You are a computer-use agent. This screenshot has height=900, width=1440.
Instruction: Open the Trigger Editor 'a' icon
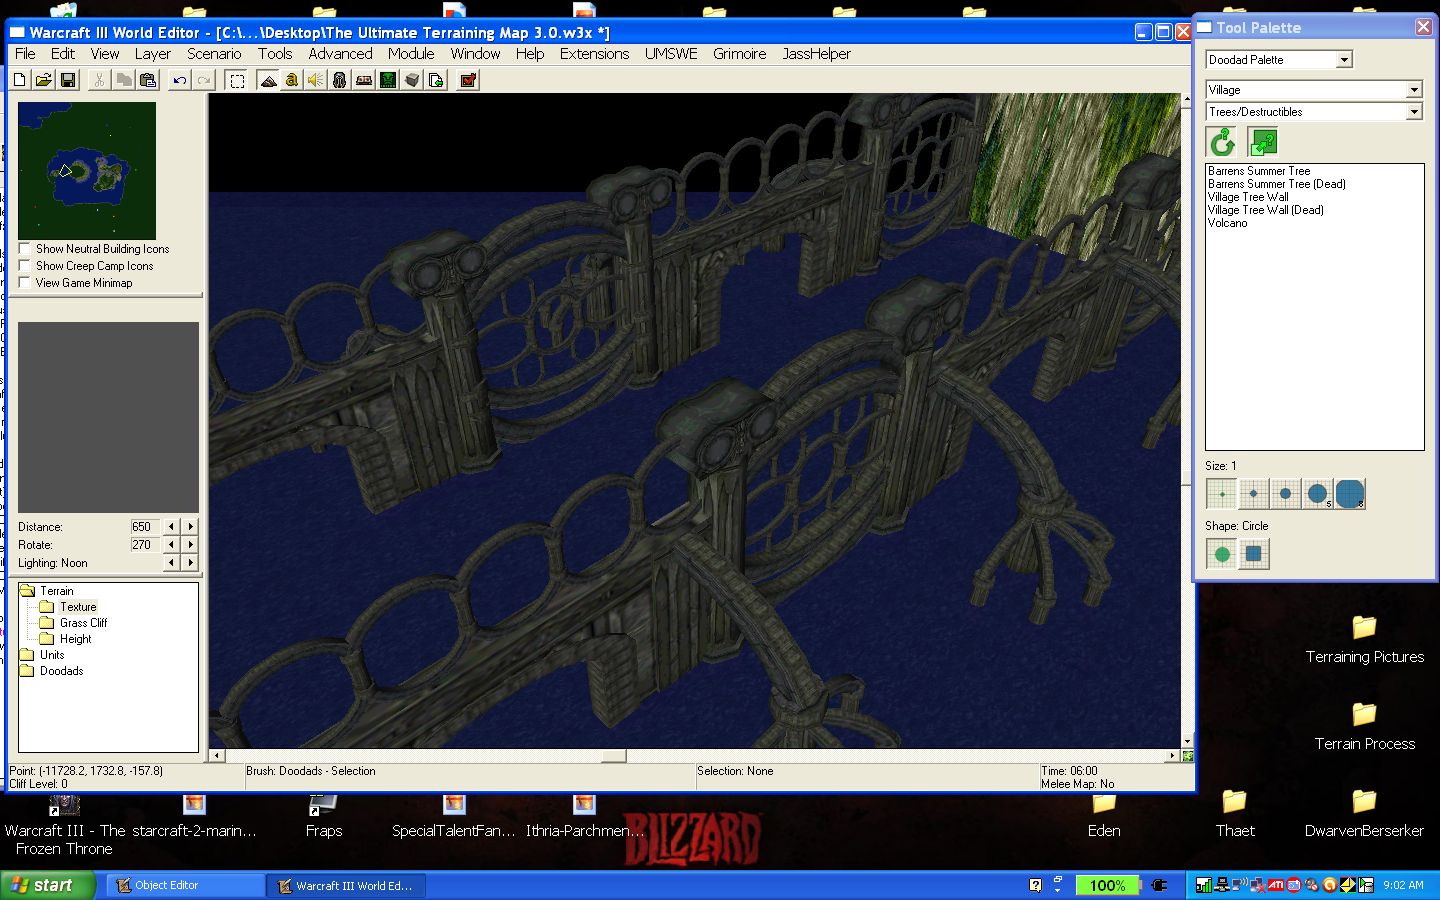tap(292, 80)
